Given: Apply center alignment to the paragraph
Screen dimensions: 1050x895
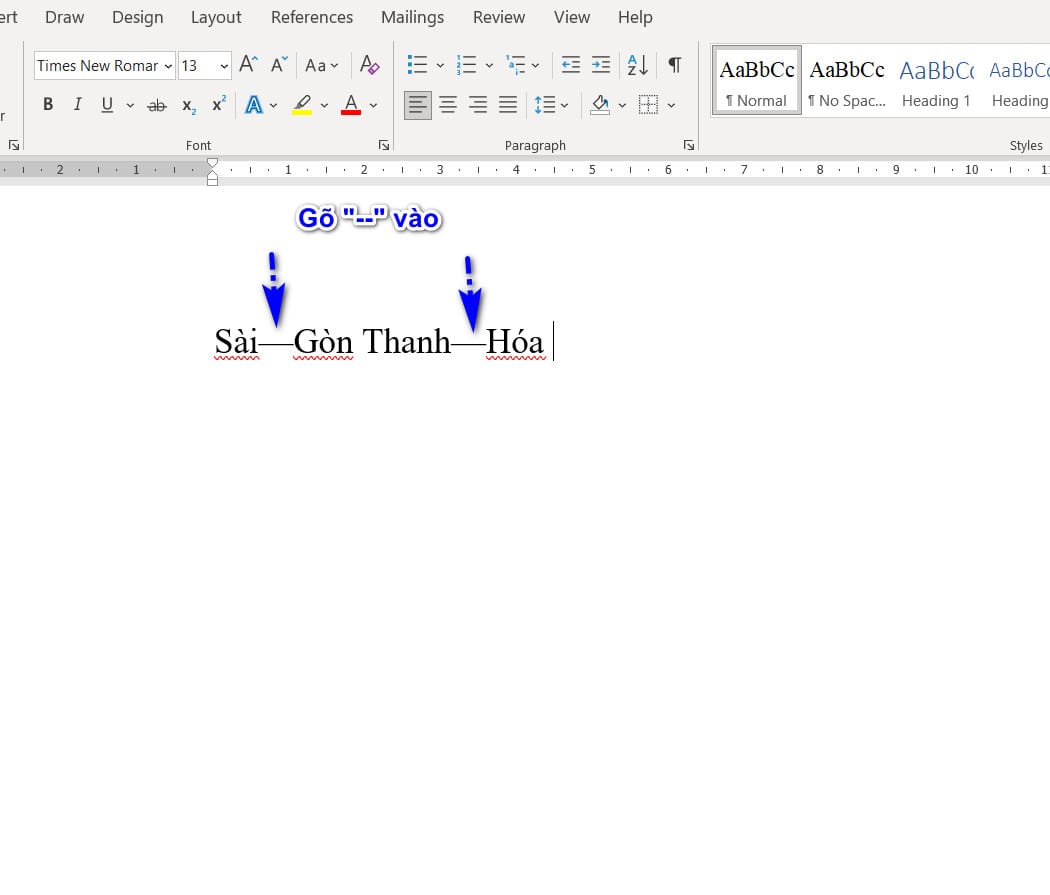Looking at the screenshot, I should tap(448, 105).
